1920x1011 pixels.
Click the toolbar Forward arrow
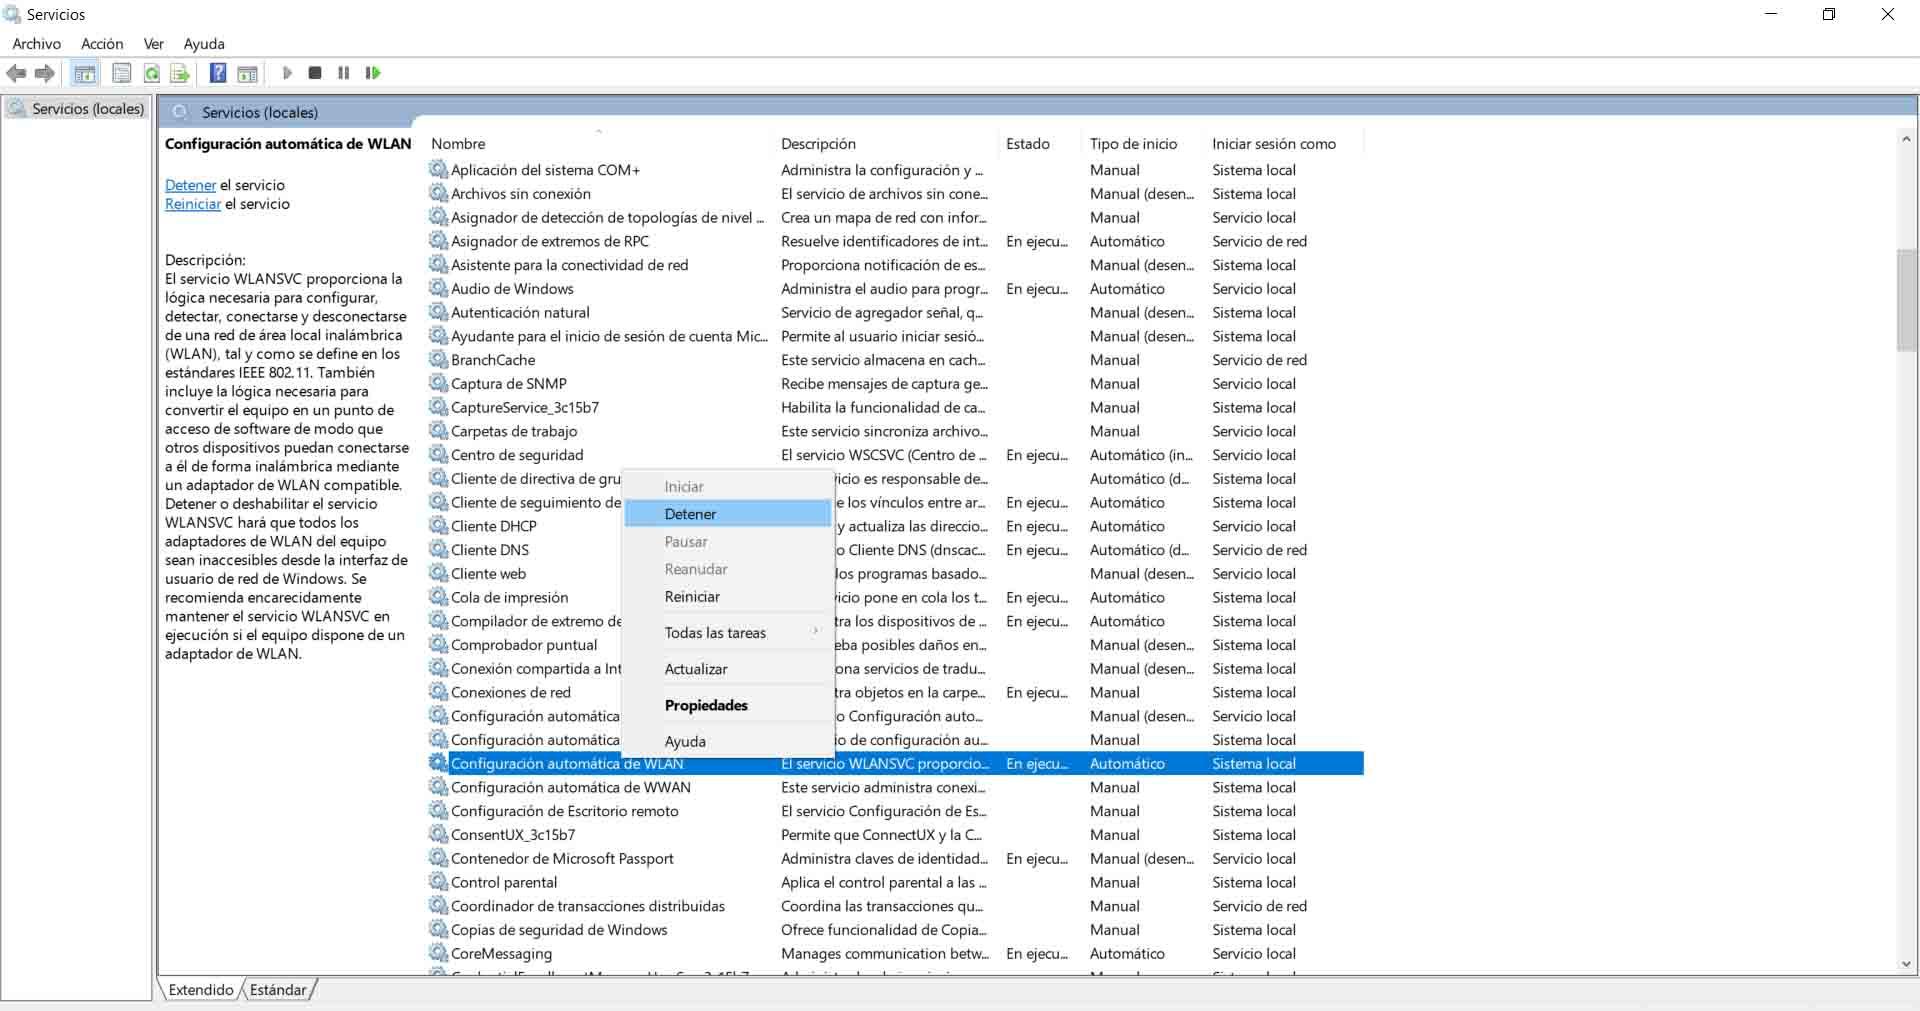[45, 73]
